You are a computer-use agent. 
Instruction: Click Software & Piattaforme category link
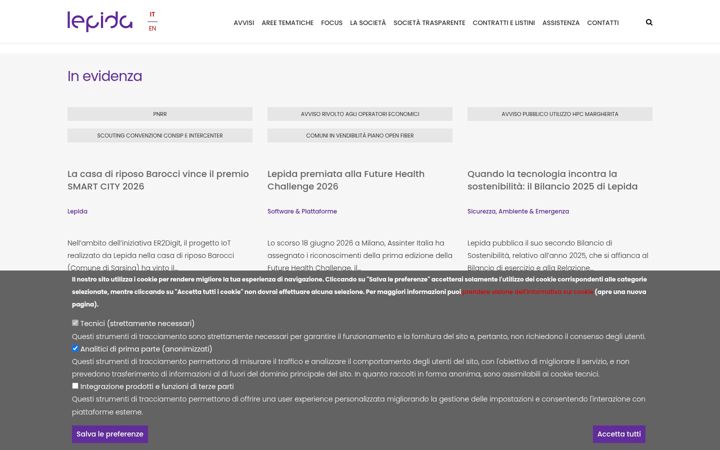[x=302, y=211]
